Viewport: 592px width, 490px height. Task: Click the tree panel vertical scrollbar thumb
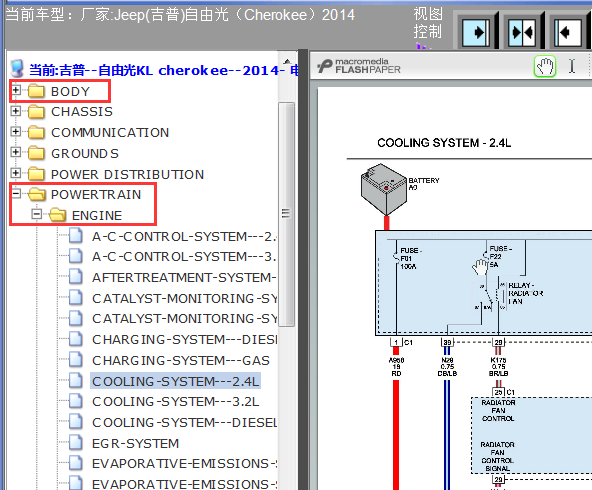coord(287,214)
